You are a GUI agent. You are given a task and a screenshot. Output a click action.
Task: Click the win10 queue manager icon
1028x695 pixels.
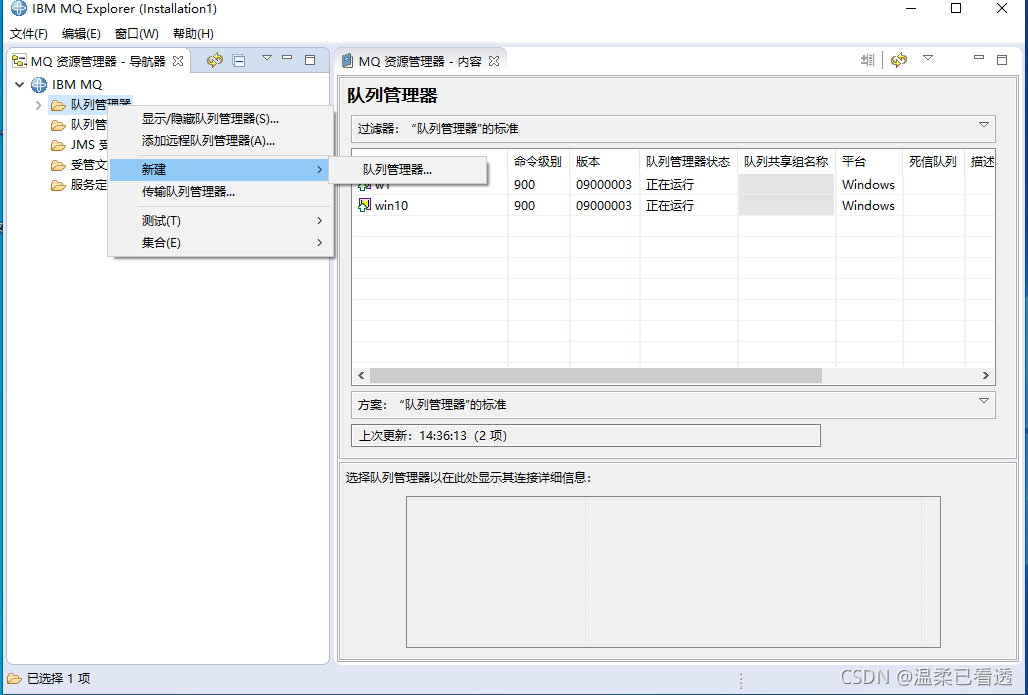point(364,205)
